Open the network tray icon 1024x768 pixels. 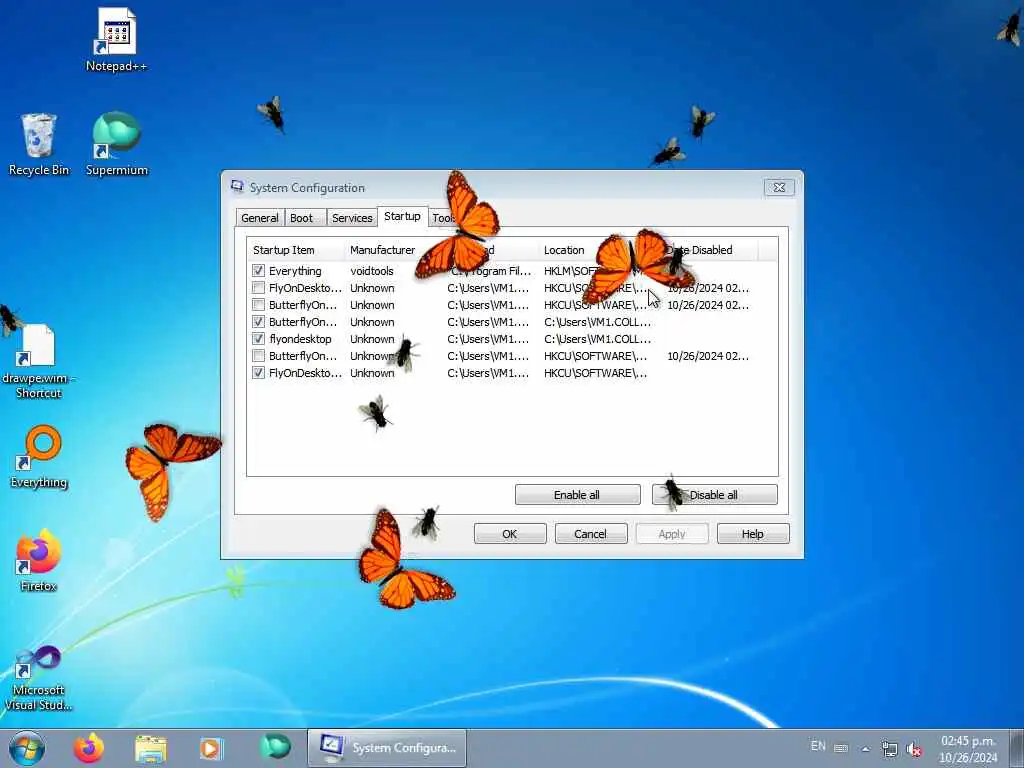pyautogui.click(x=889, y=748)
